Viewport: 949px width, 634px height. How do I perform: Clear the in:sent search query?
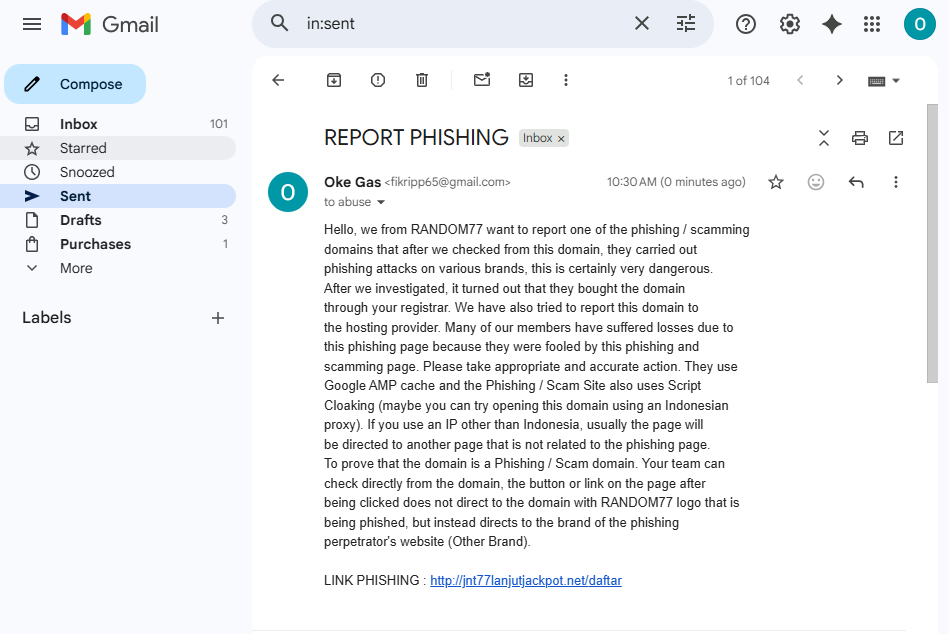coord(642,24)
